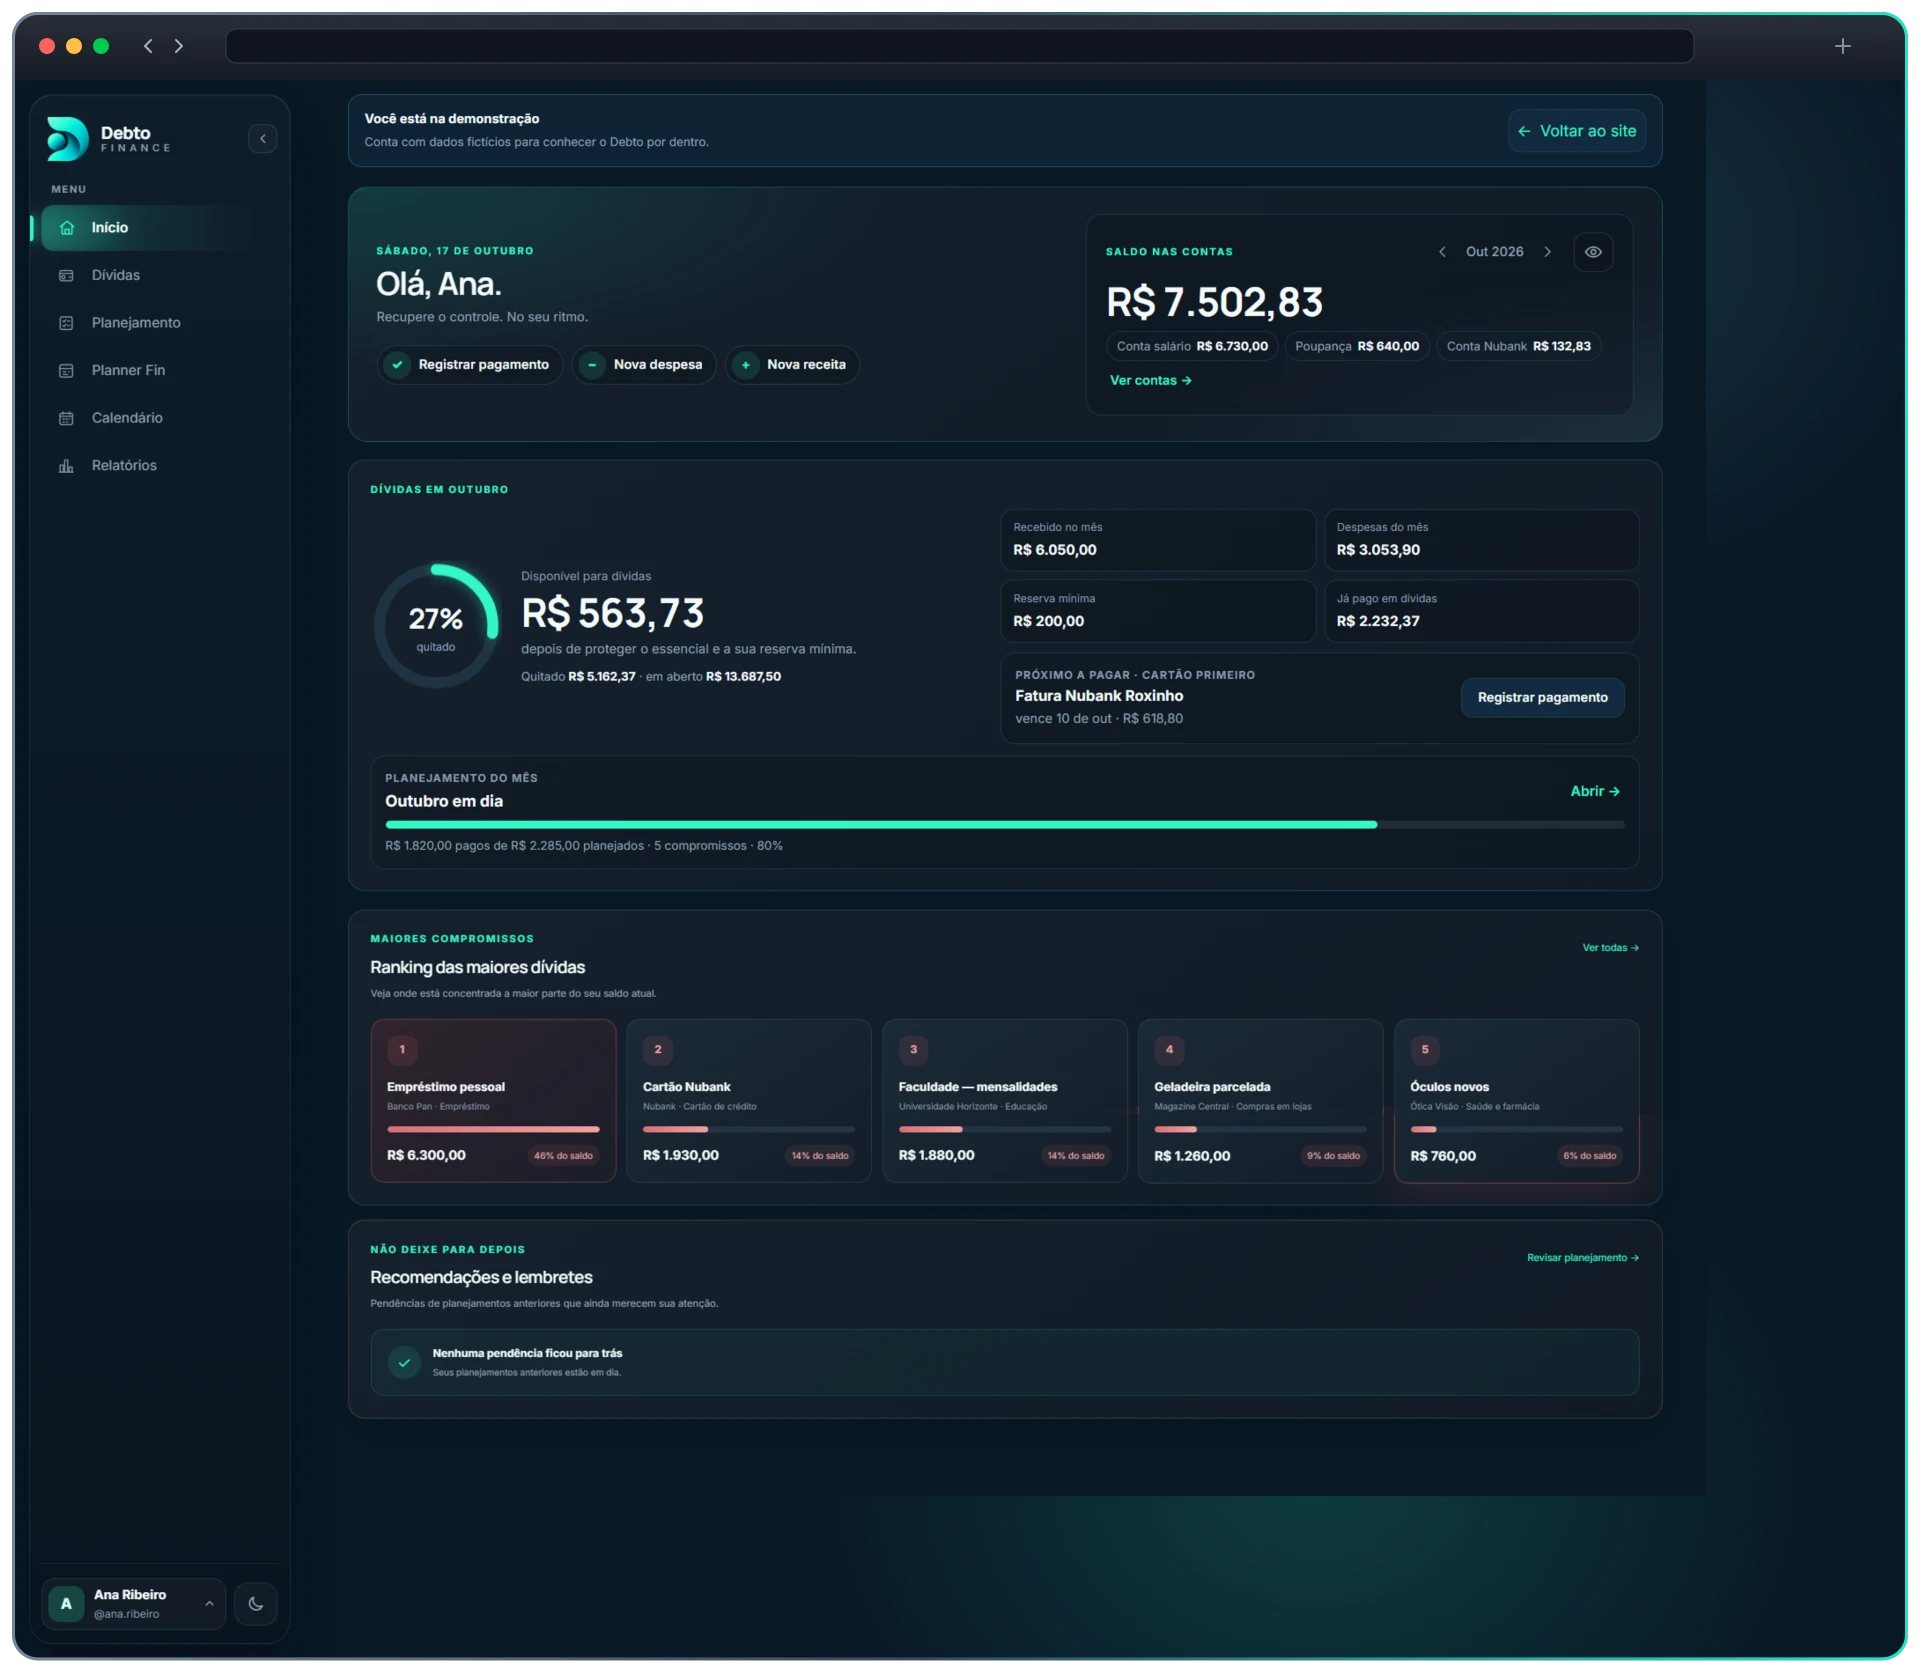
Task: Click the Início home icon
Action: [x=66, y=228]
